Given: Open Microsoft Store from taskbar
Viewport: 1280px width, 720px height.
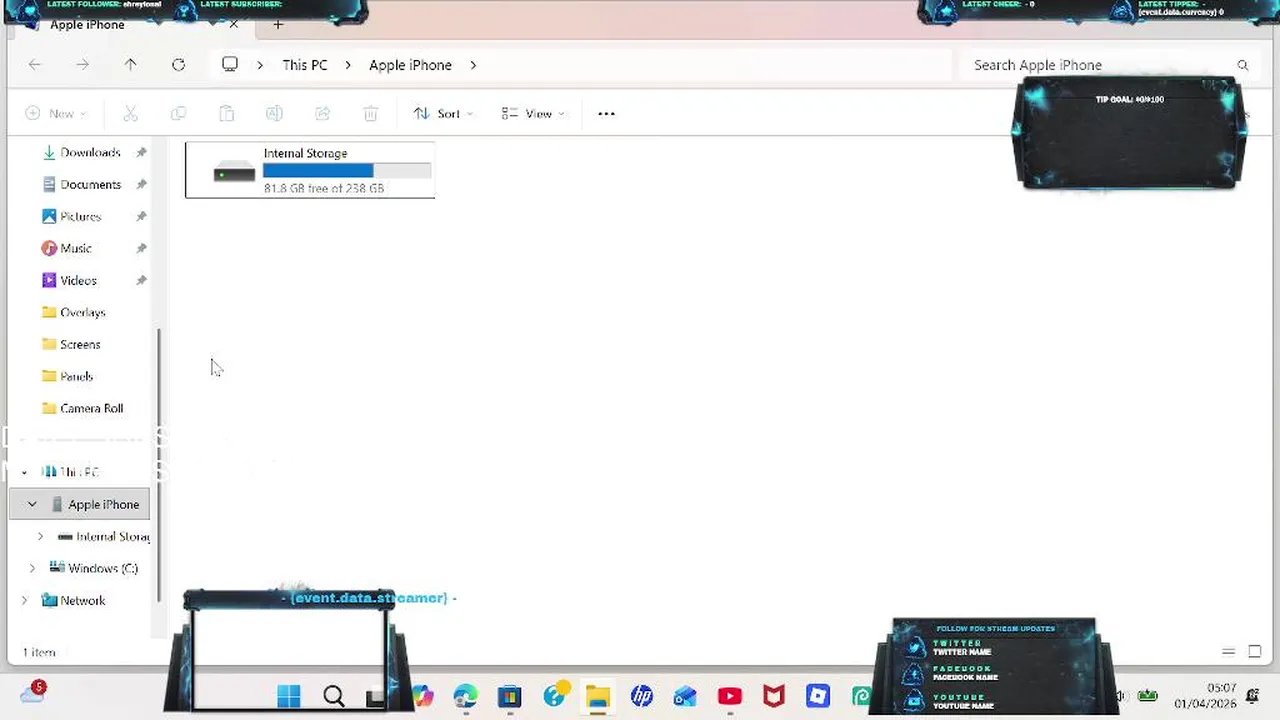Looking at the screenshot, I should click(x=509, y=696).
